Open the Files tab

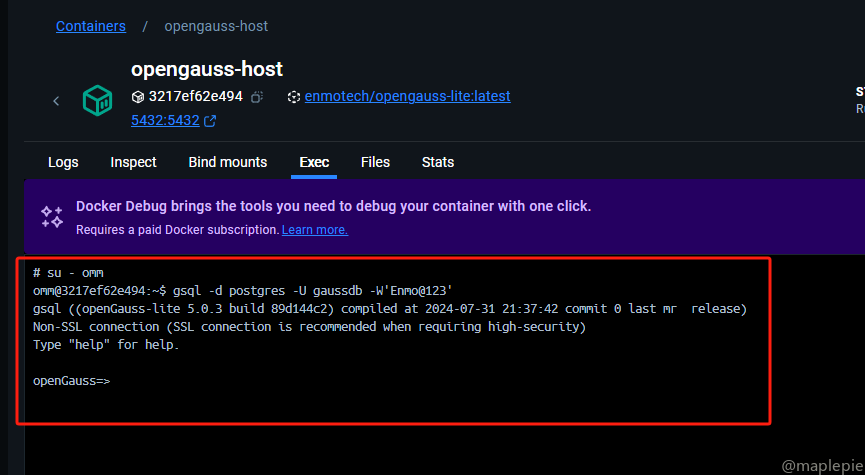point(376,162)
